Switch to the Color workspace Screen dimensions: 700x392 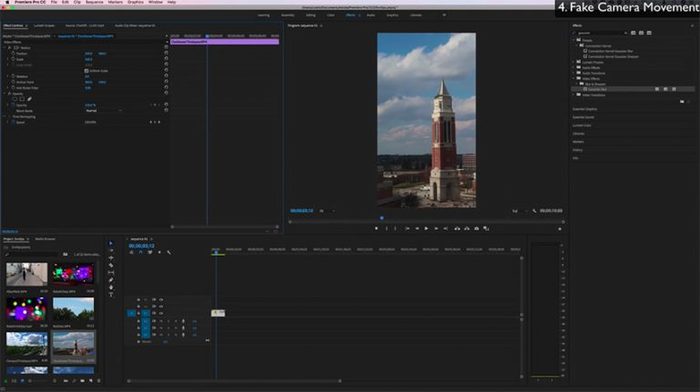[x=331, y=15]
